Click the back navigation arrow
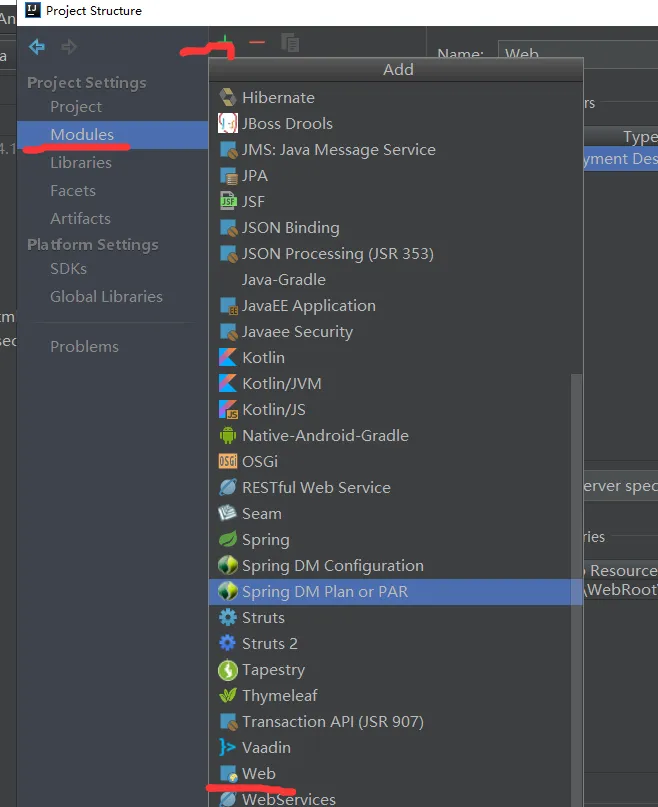The image size is (658, 807). (37, 47)
